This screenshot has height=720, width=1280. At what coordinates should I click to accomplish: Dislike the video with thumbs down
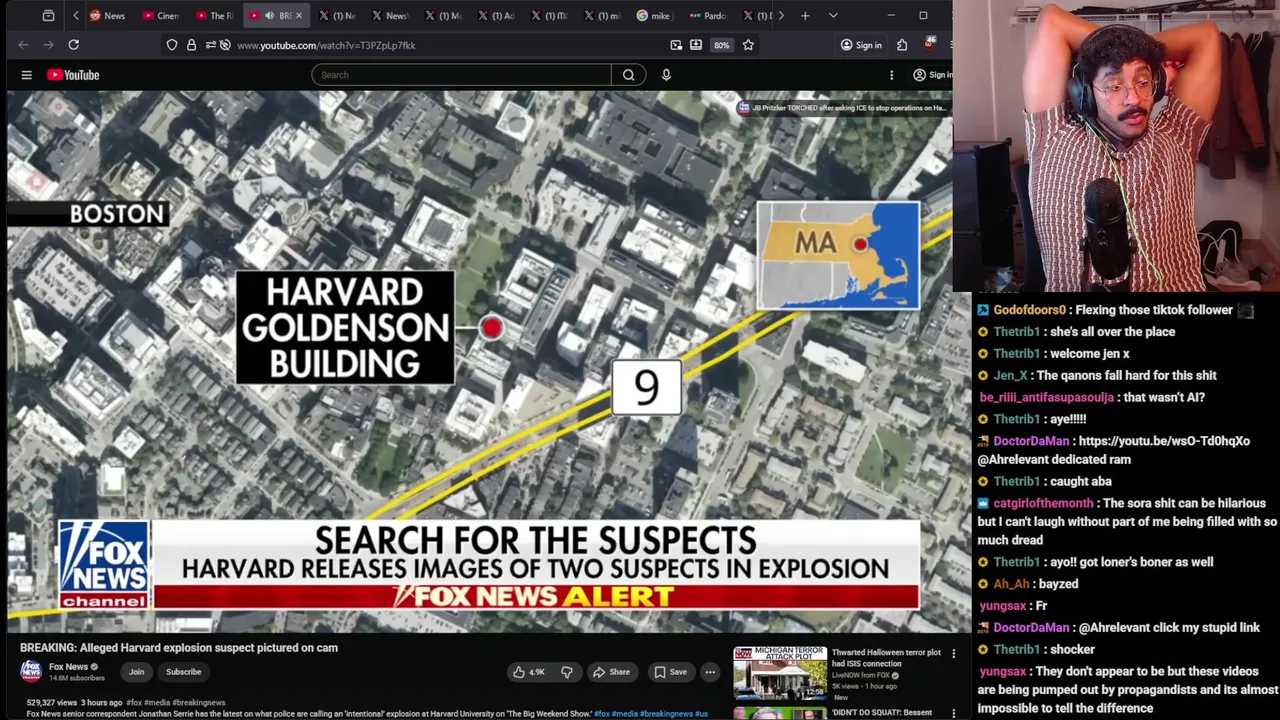coord(566,672)
